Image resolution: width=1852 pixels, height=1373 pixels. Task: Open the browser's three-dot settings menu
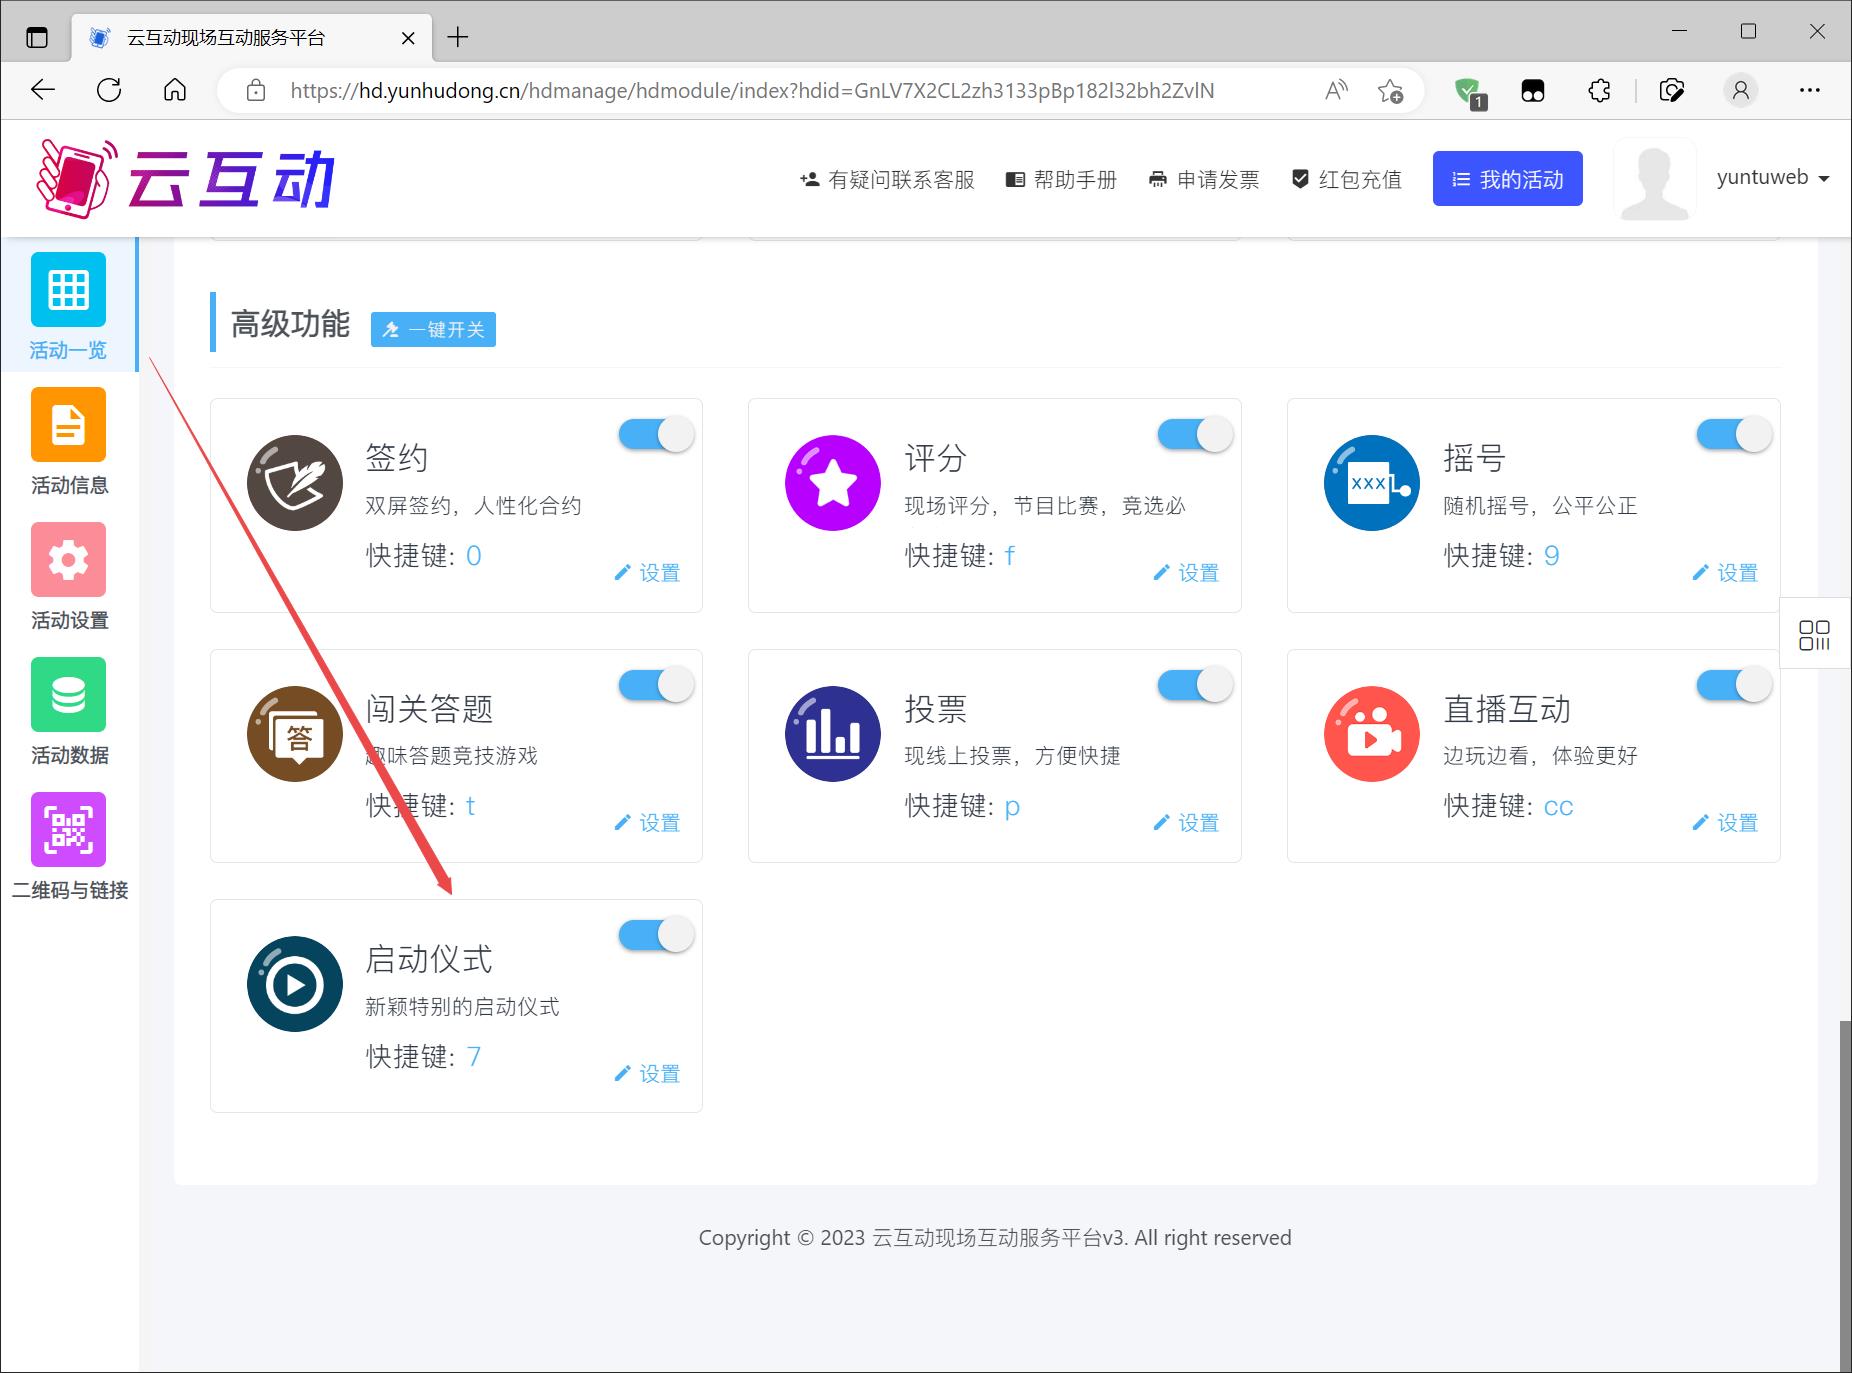(1809, 91)
